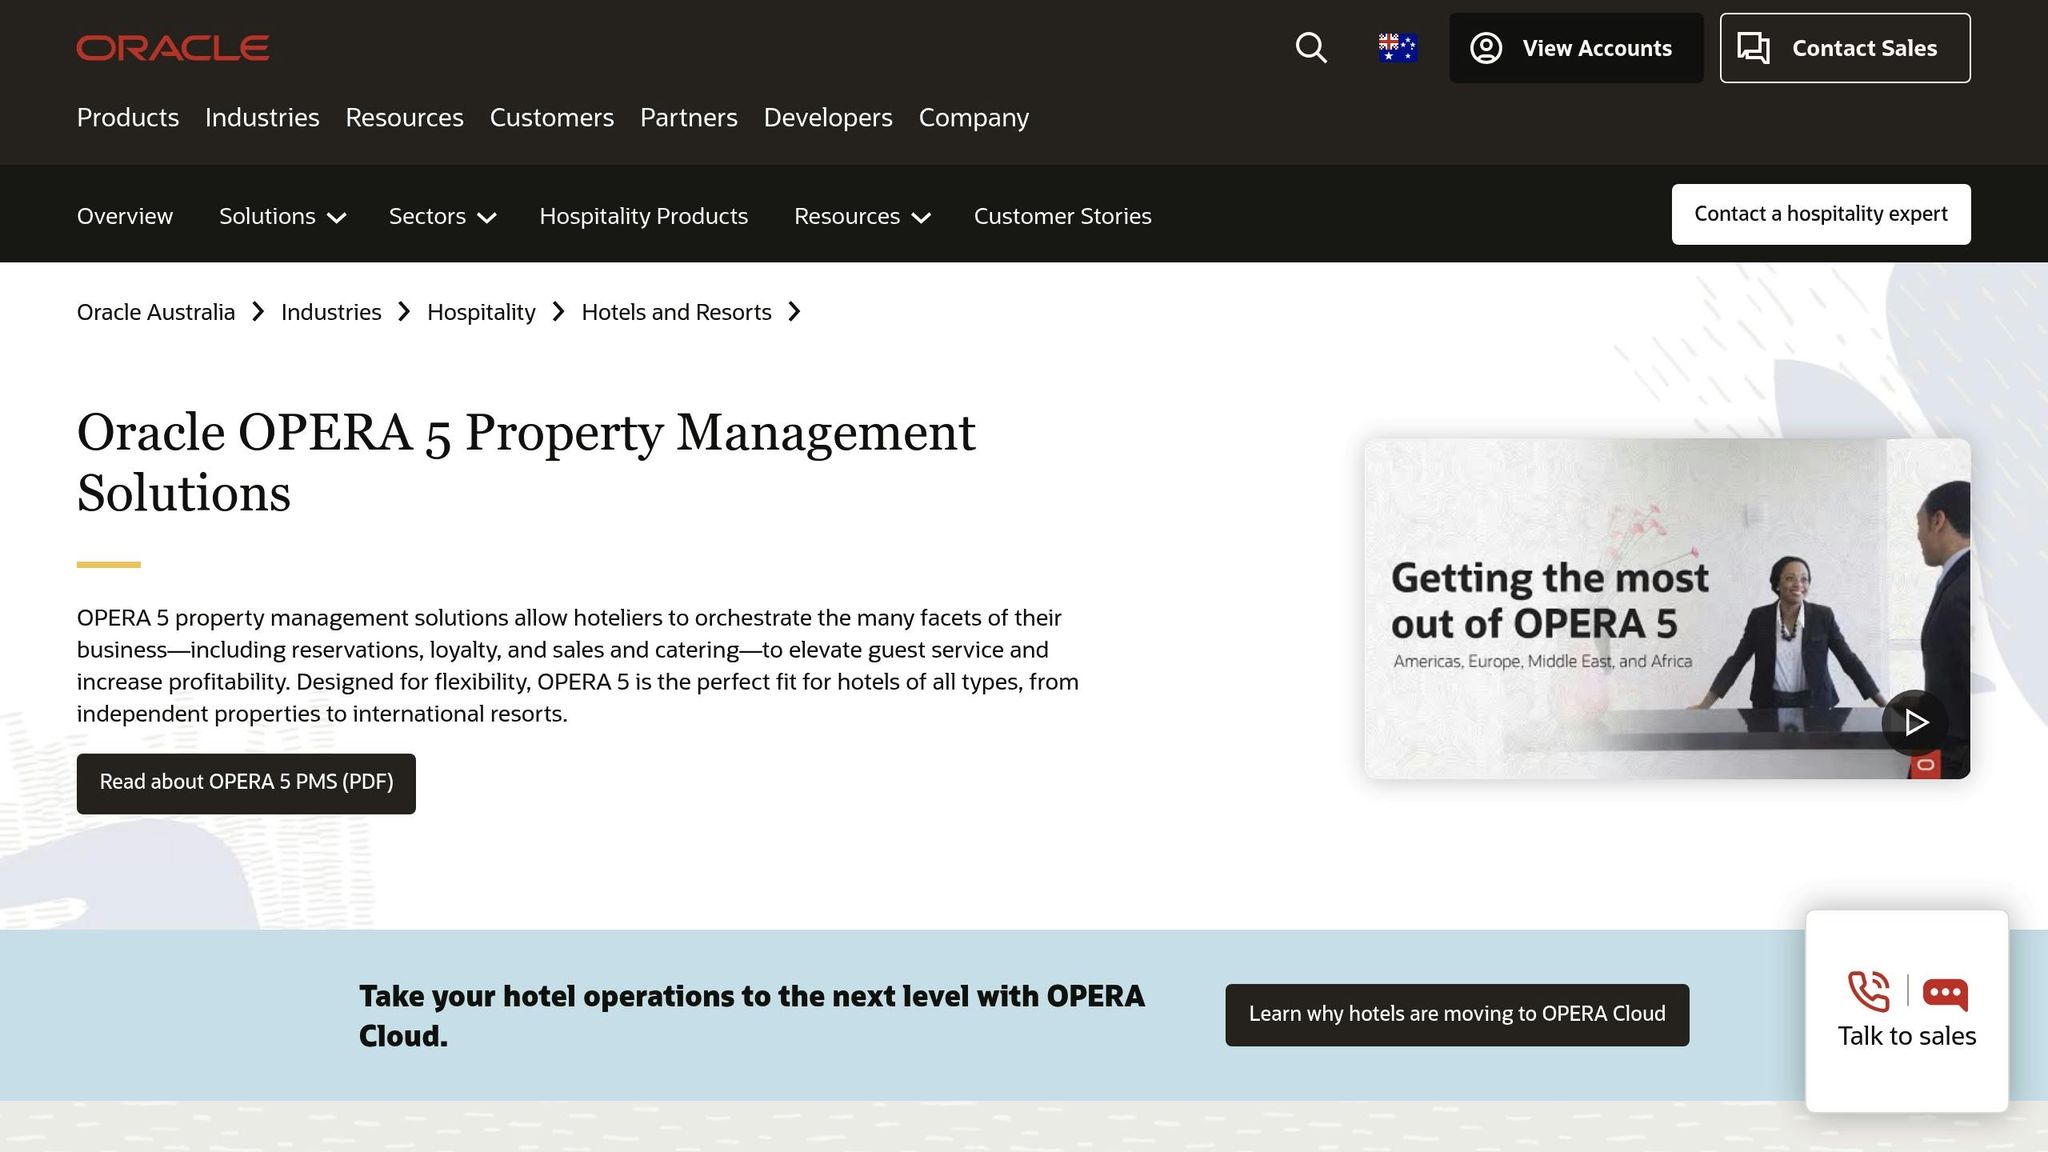
Task: Click the phone icon in Talk to sales
Action: click(1869, 992)
